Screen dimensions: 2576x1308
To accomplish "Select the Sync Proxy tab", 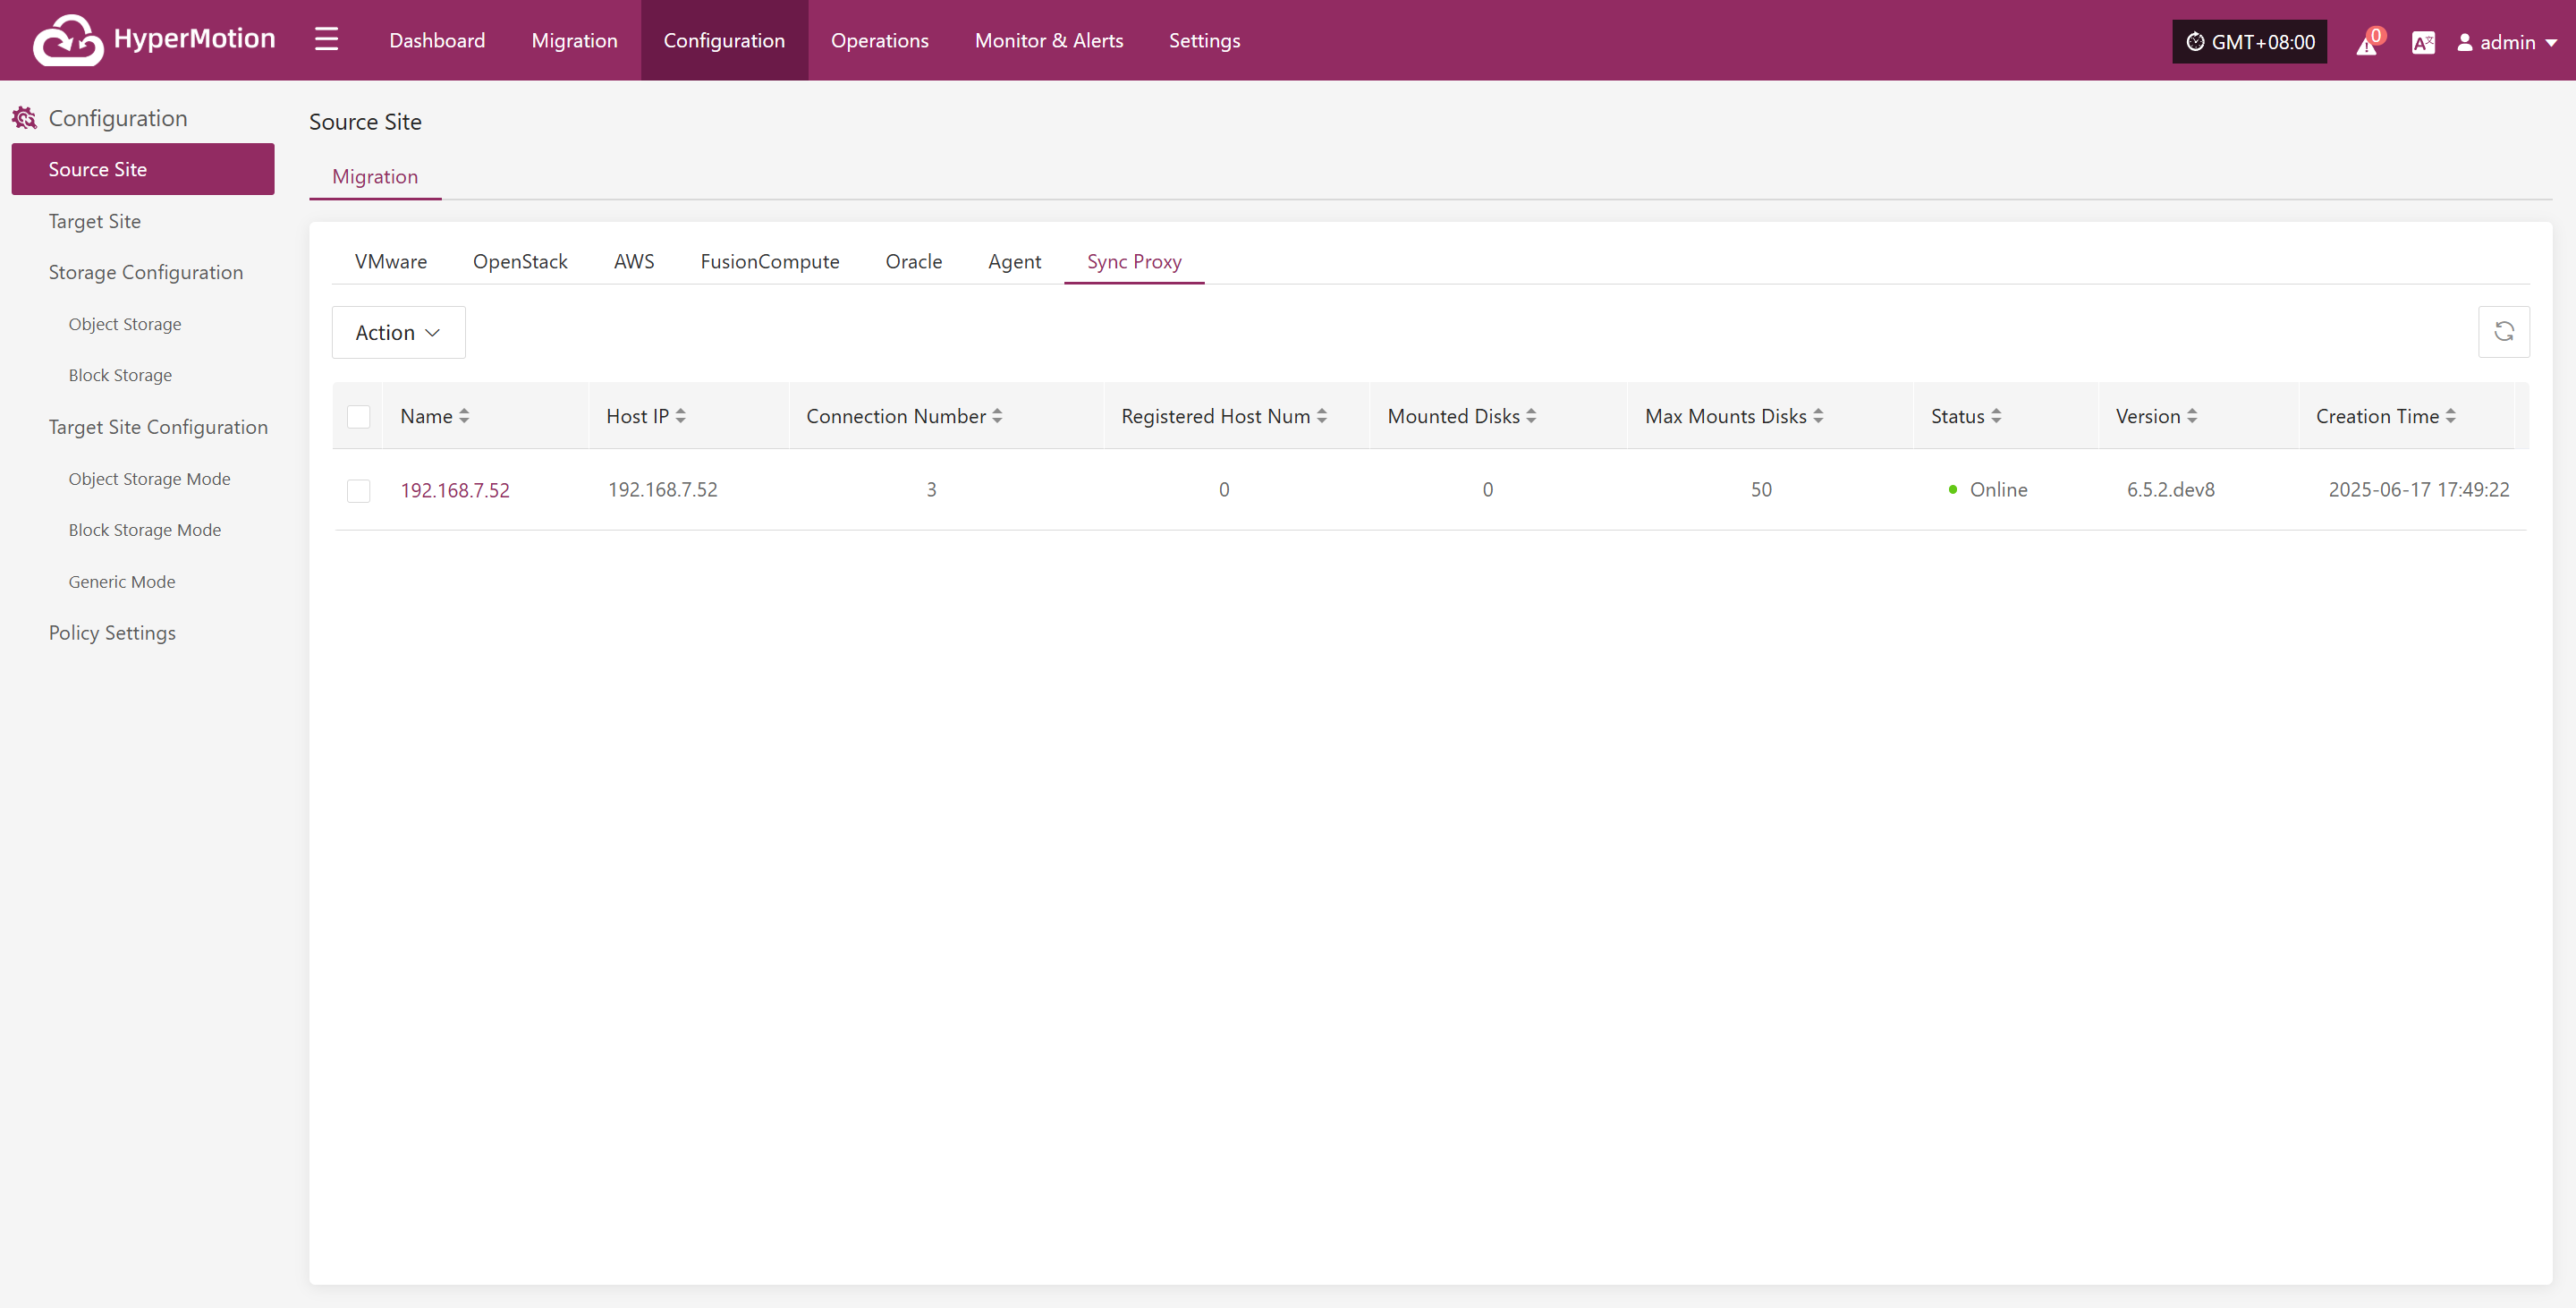I will point(1134,261).
